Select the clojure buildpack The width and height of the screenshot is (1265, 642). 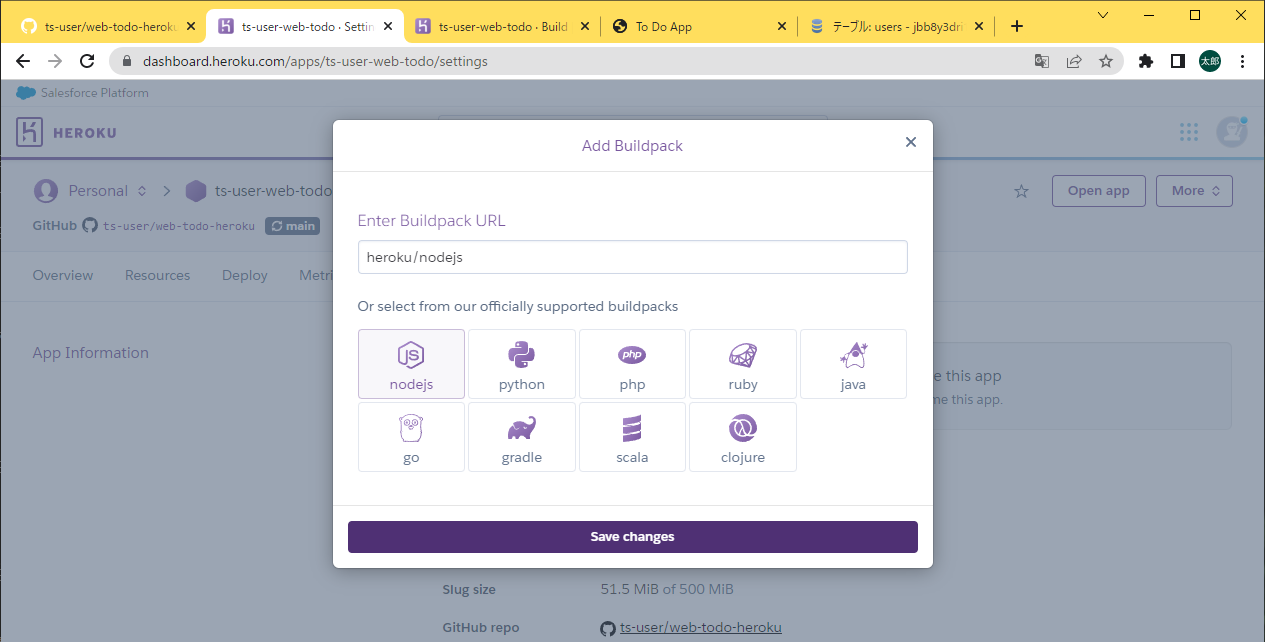[x=743, y=437]
